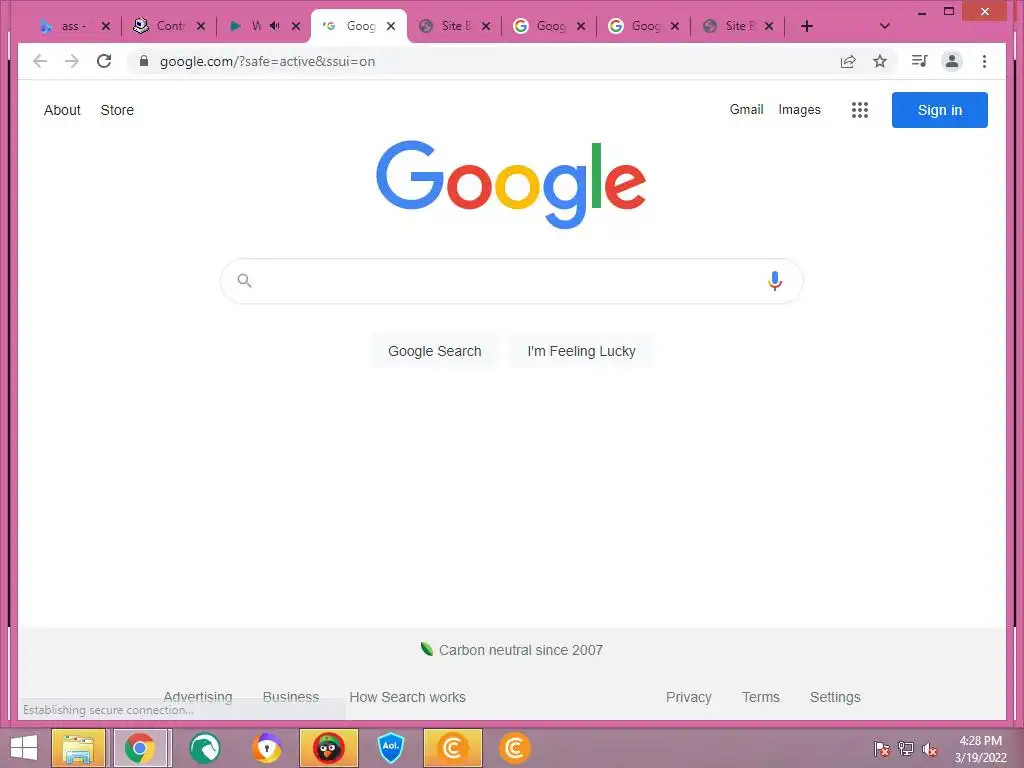The image size is (1024, 768).
Task: Open the AOL shield taskbar icon
Action: click(x=391, y=748)
